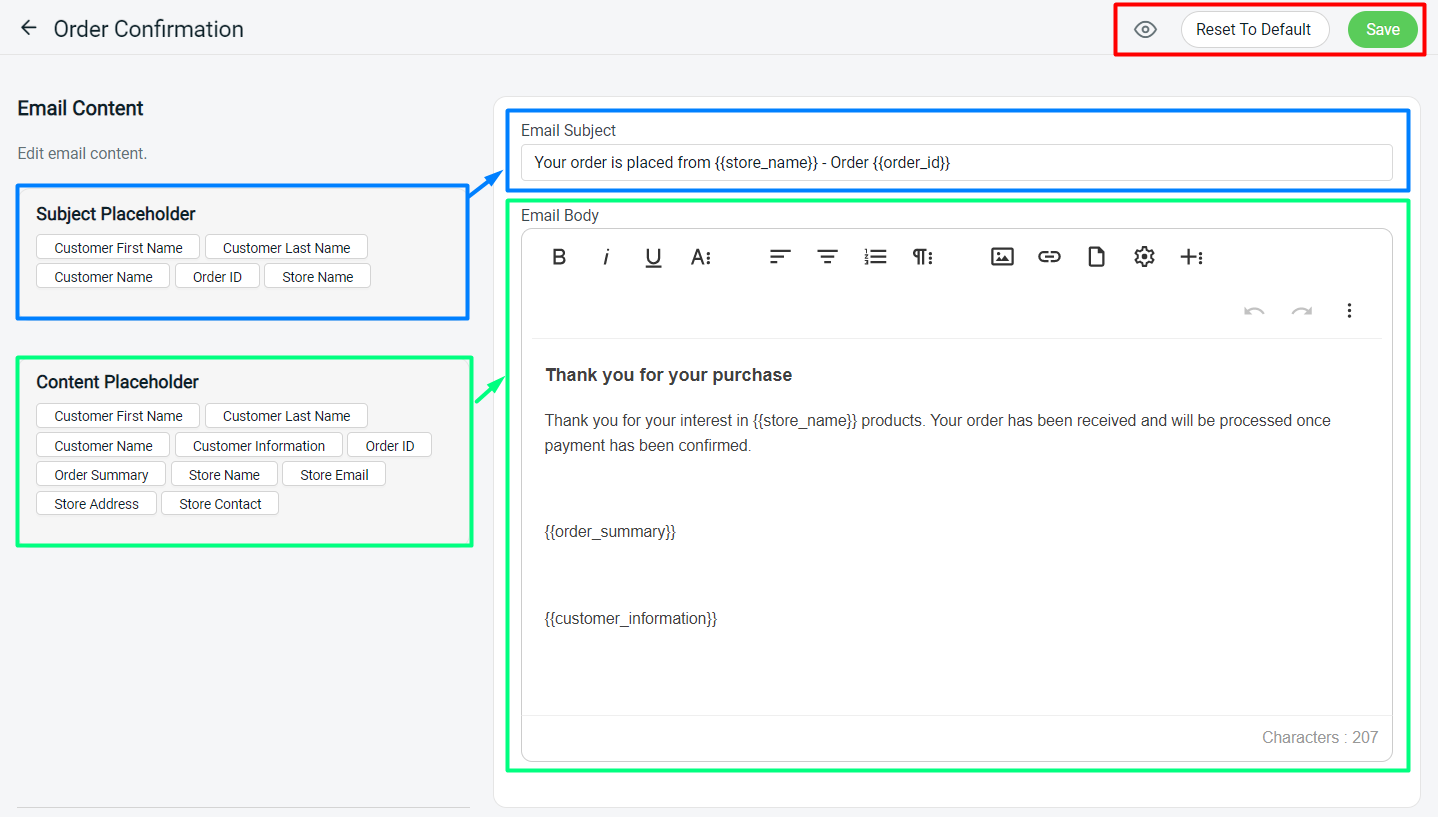Click inside the Email Subject field

click(956, 162)
